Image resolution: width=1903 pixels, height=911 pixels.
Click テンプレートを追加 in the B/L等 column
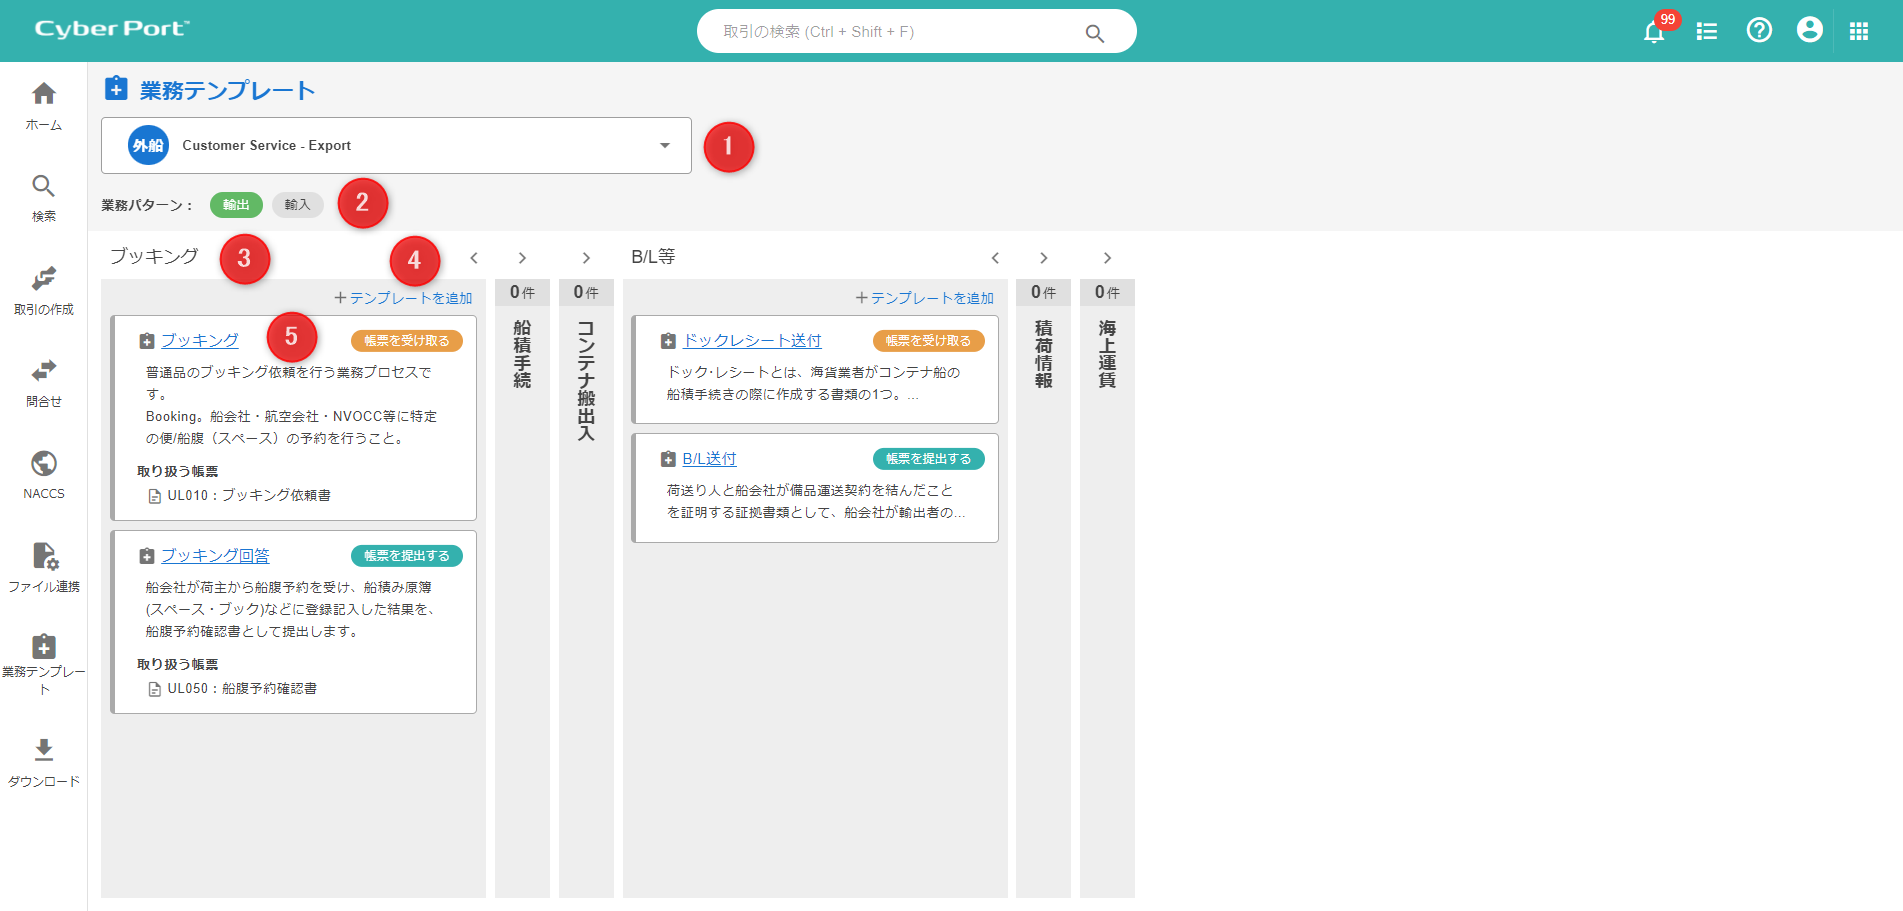click(925, 298)
